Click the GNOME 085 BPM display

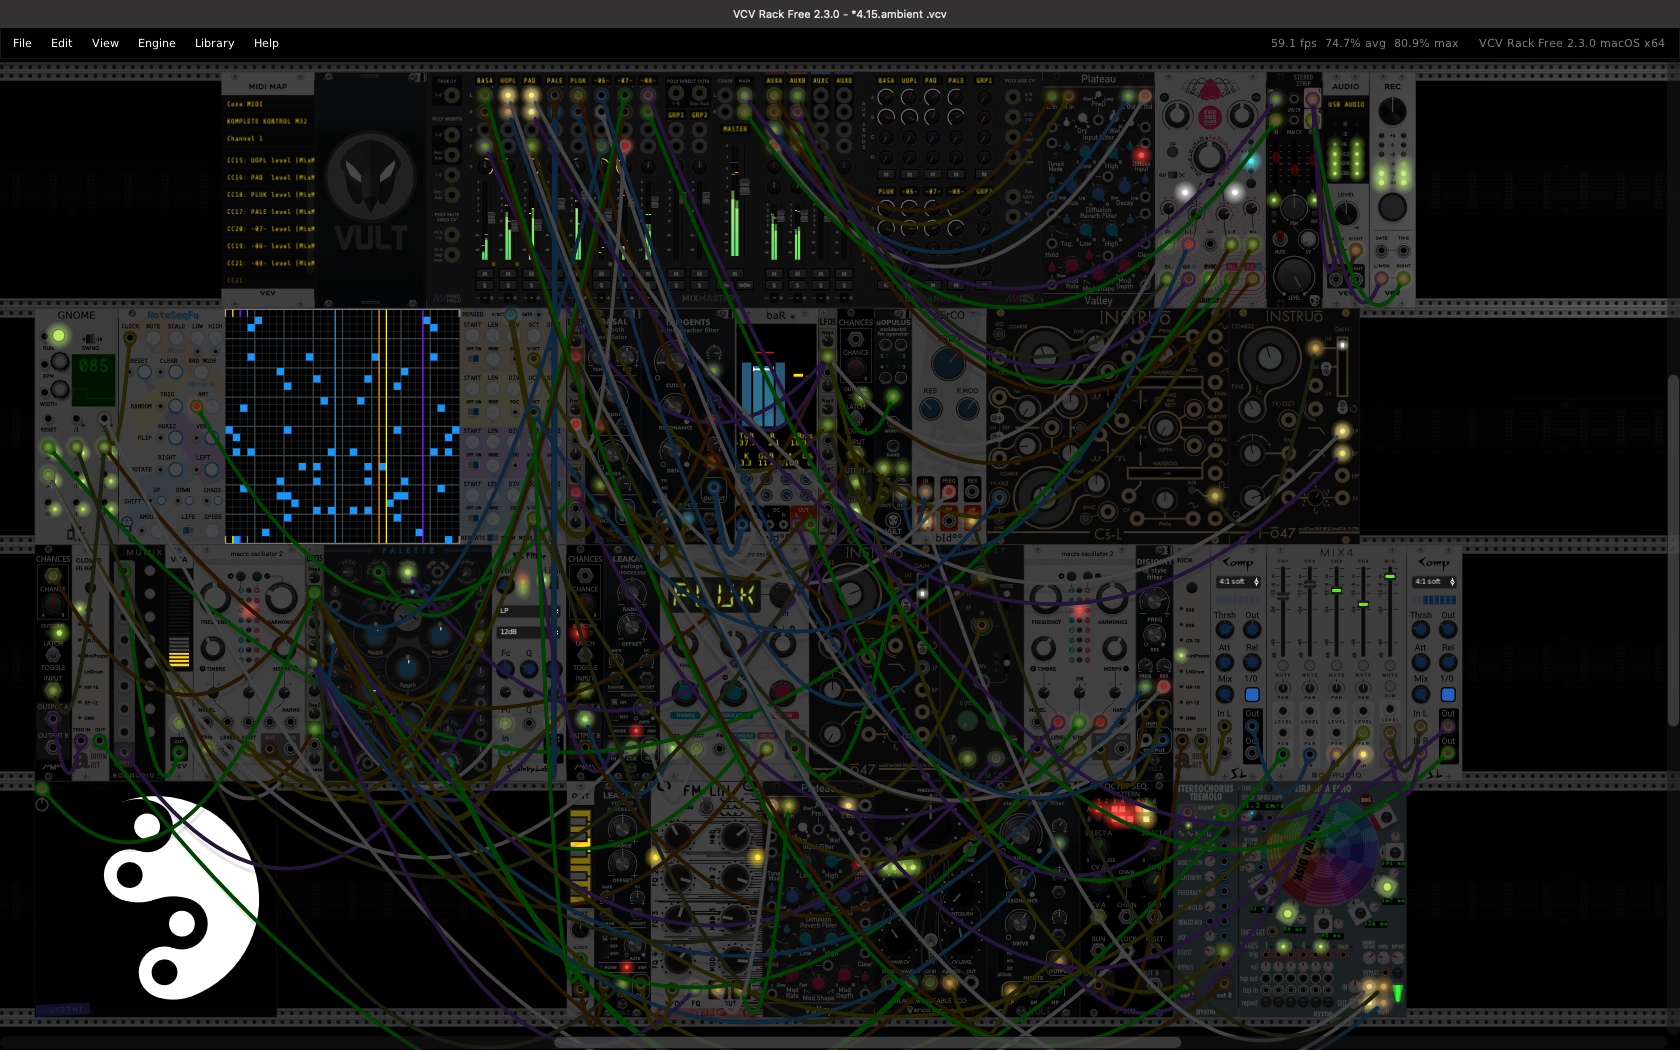(93, 379)
